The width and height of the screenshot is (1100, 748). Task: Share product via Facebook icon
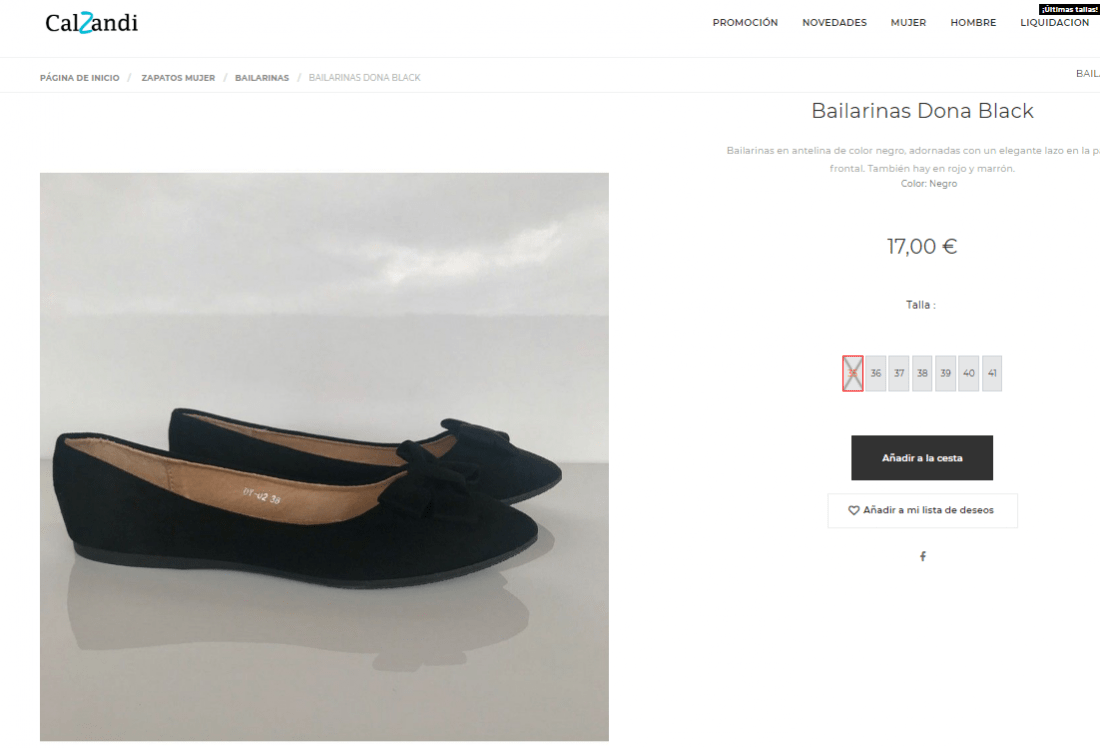tap(923, 556)
